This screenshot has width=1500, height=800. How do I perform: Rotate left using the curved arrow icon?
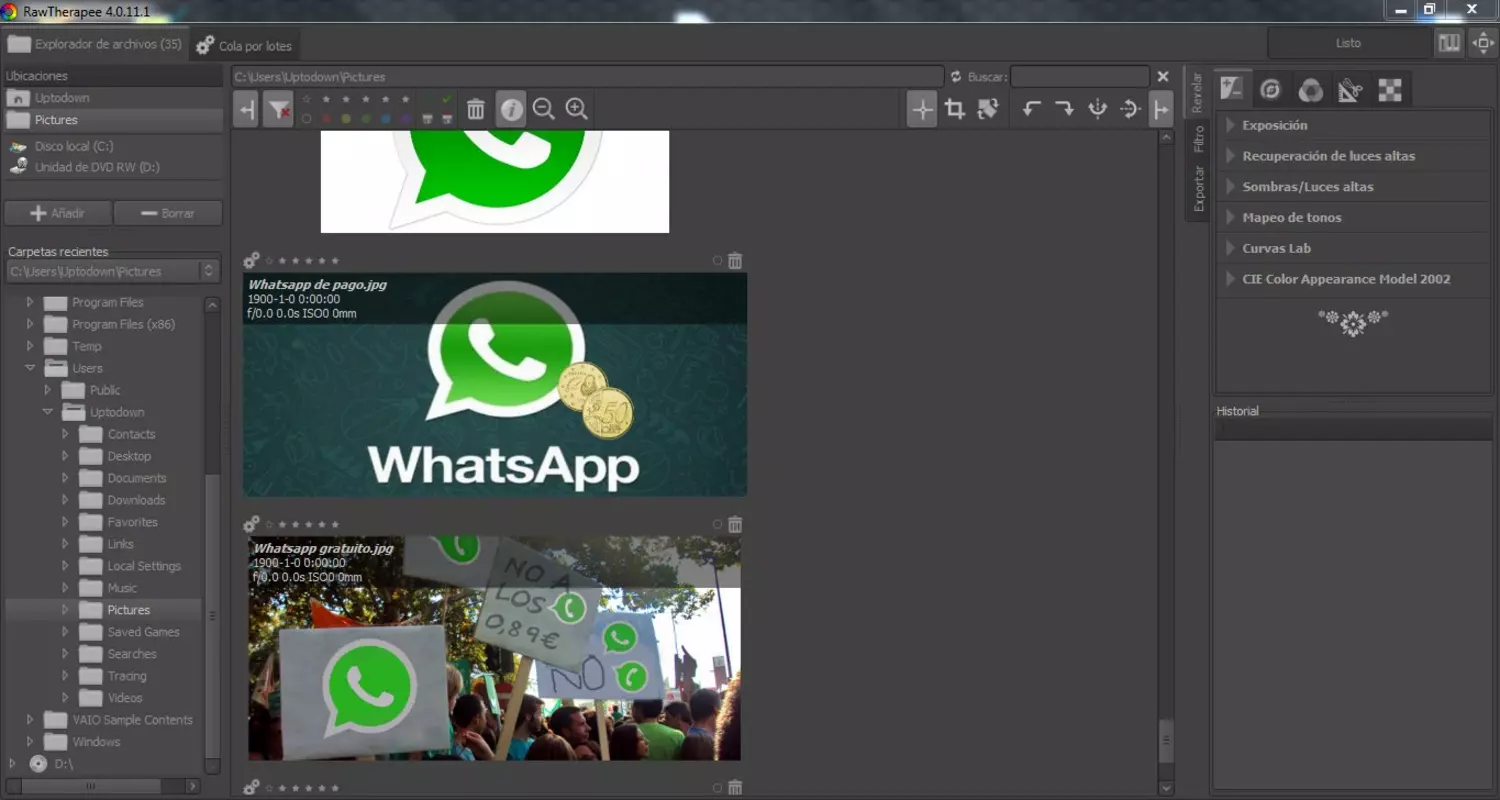(x=1032, y=109)
